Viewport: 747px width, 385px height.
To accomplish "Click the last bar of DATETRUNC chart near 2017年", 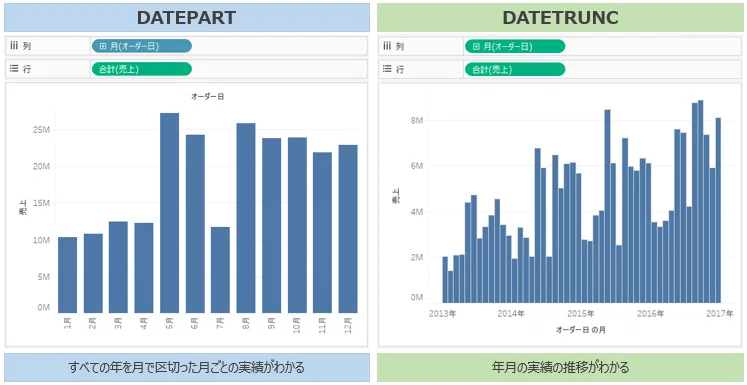I will tap(718, 210).
